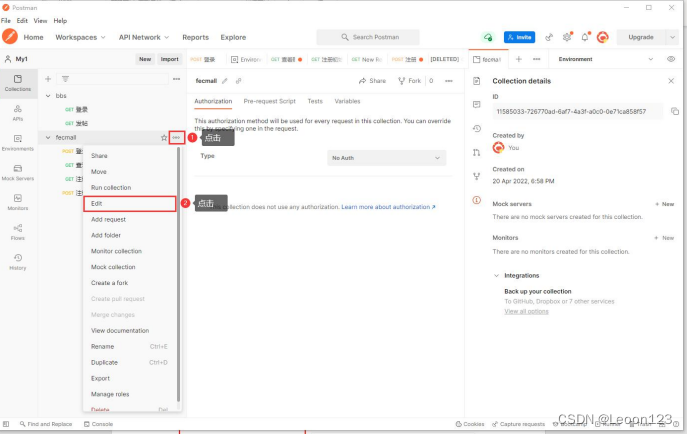The height and width of the screenshot is (434, 687).
Task: Open a new tab with plus icon
Action: click(x=519, y=59)
